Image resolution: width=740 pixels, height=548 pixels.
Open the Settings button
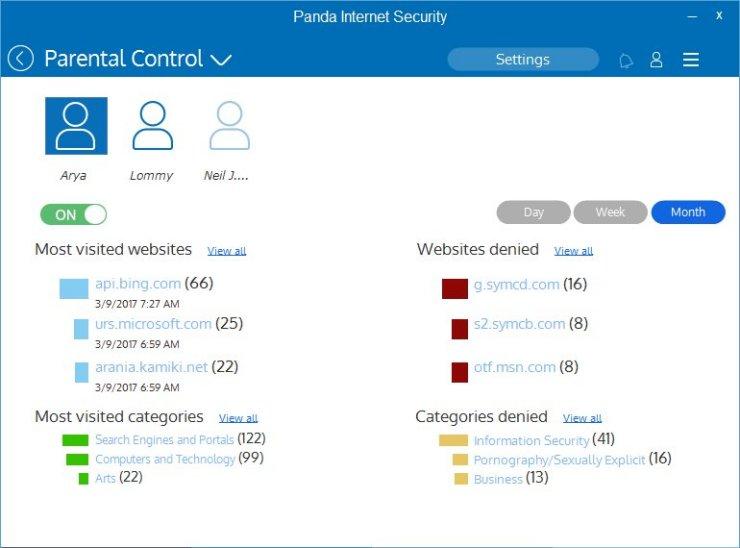coord(523,59)
